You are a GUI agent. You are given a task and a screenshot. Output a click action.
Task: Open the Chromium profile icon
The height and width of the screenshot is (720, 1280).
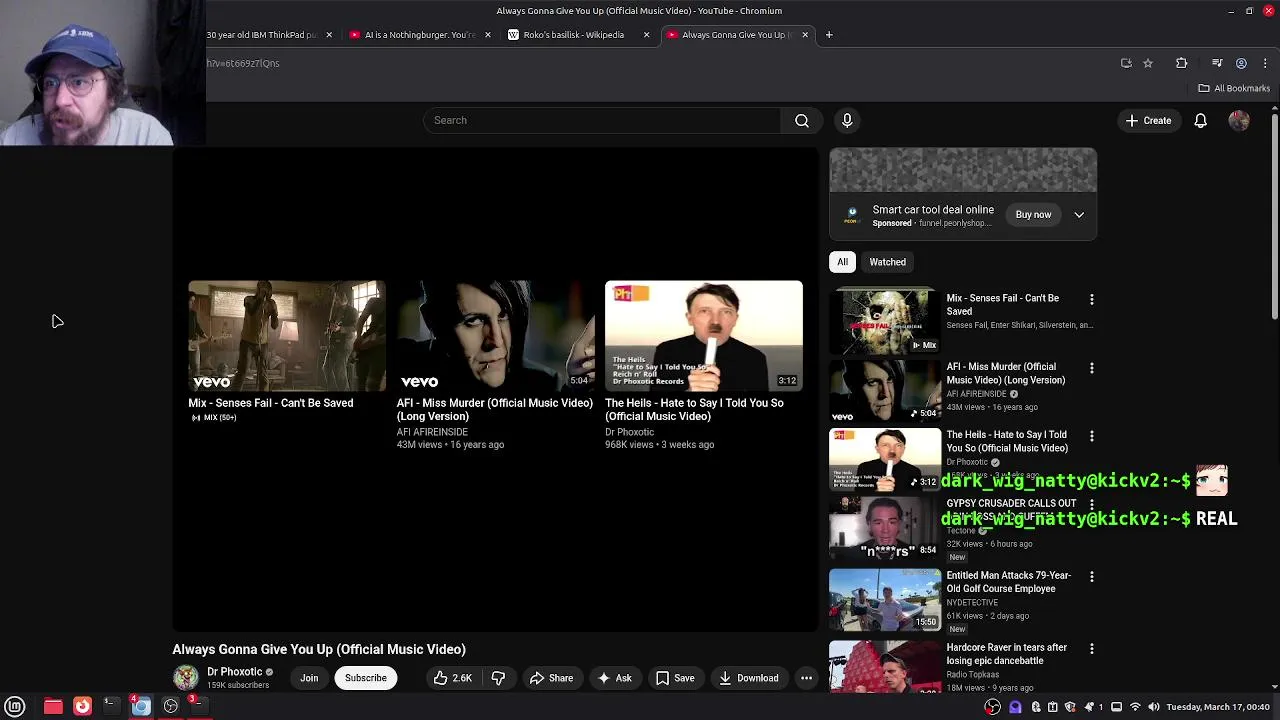tap(1241, 63)
